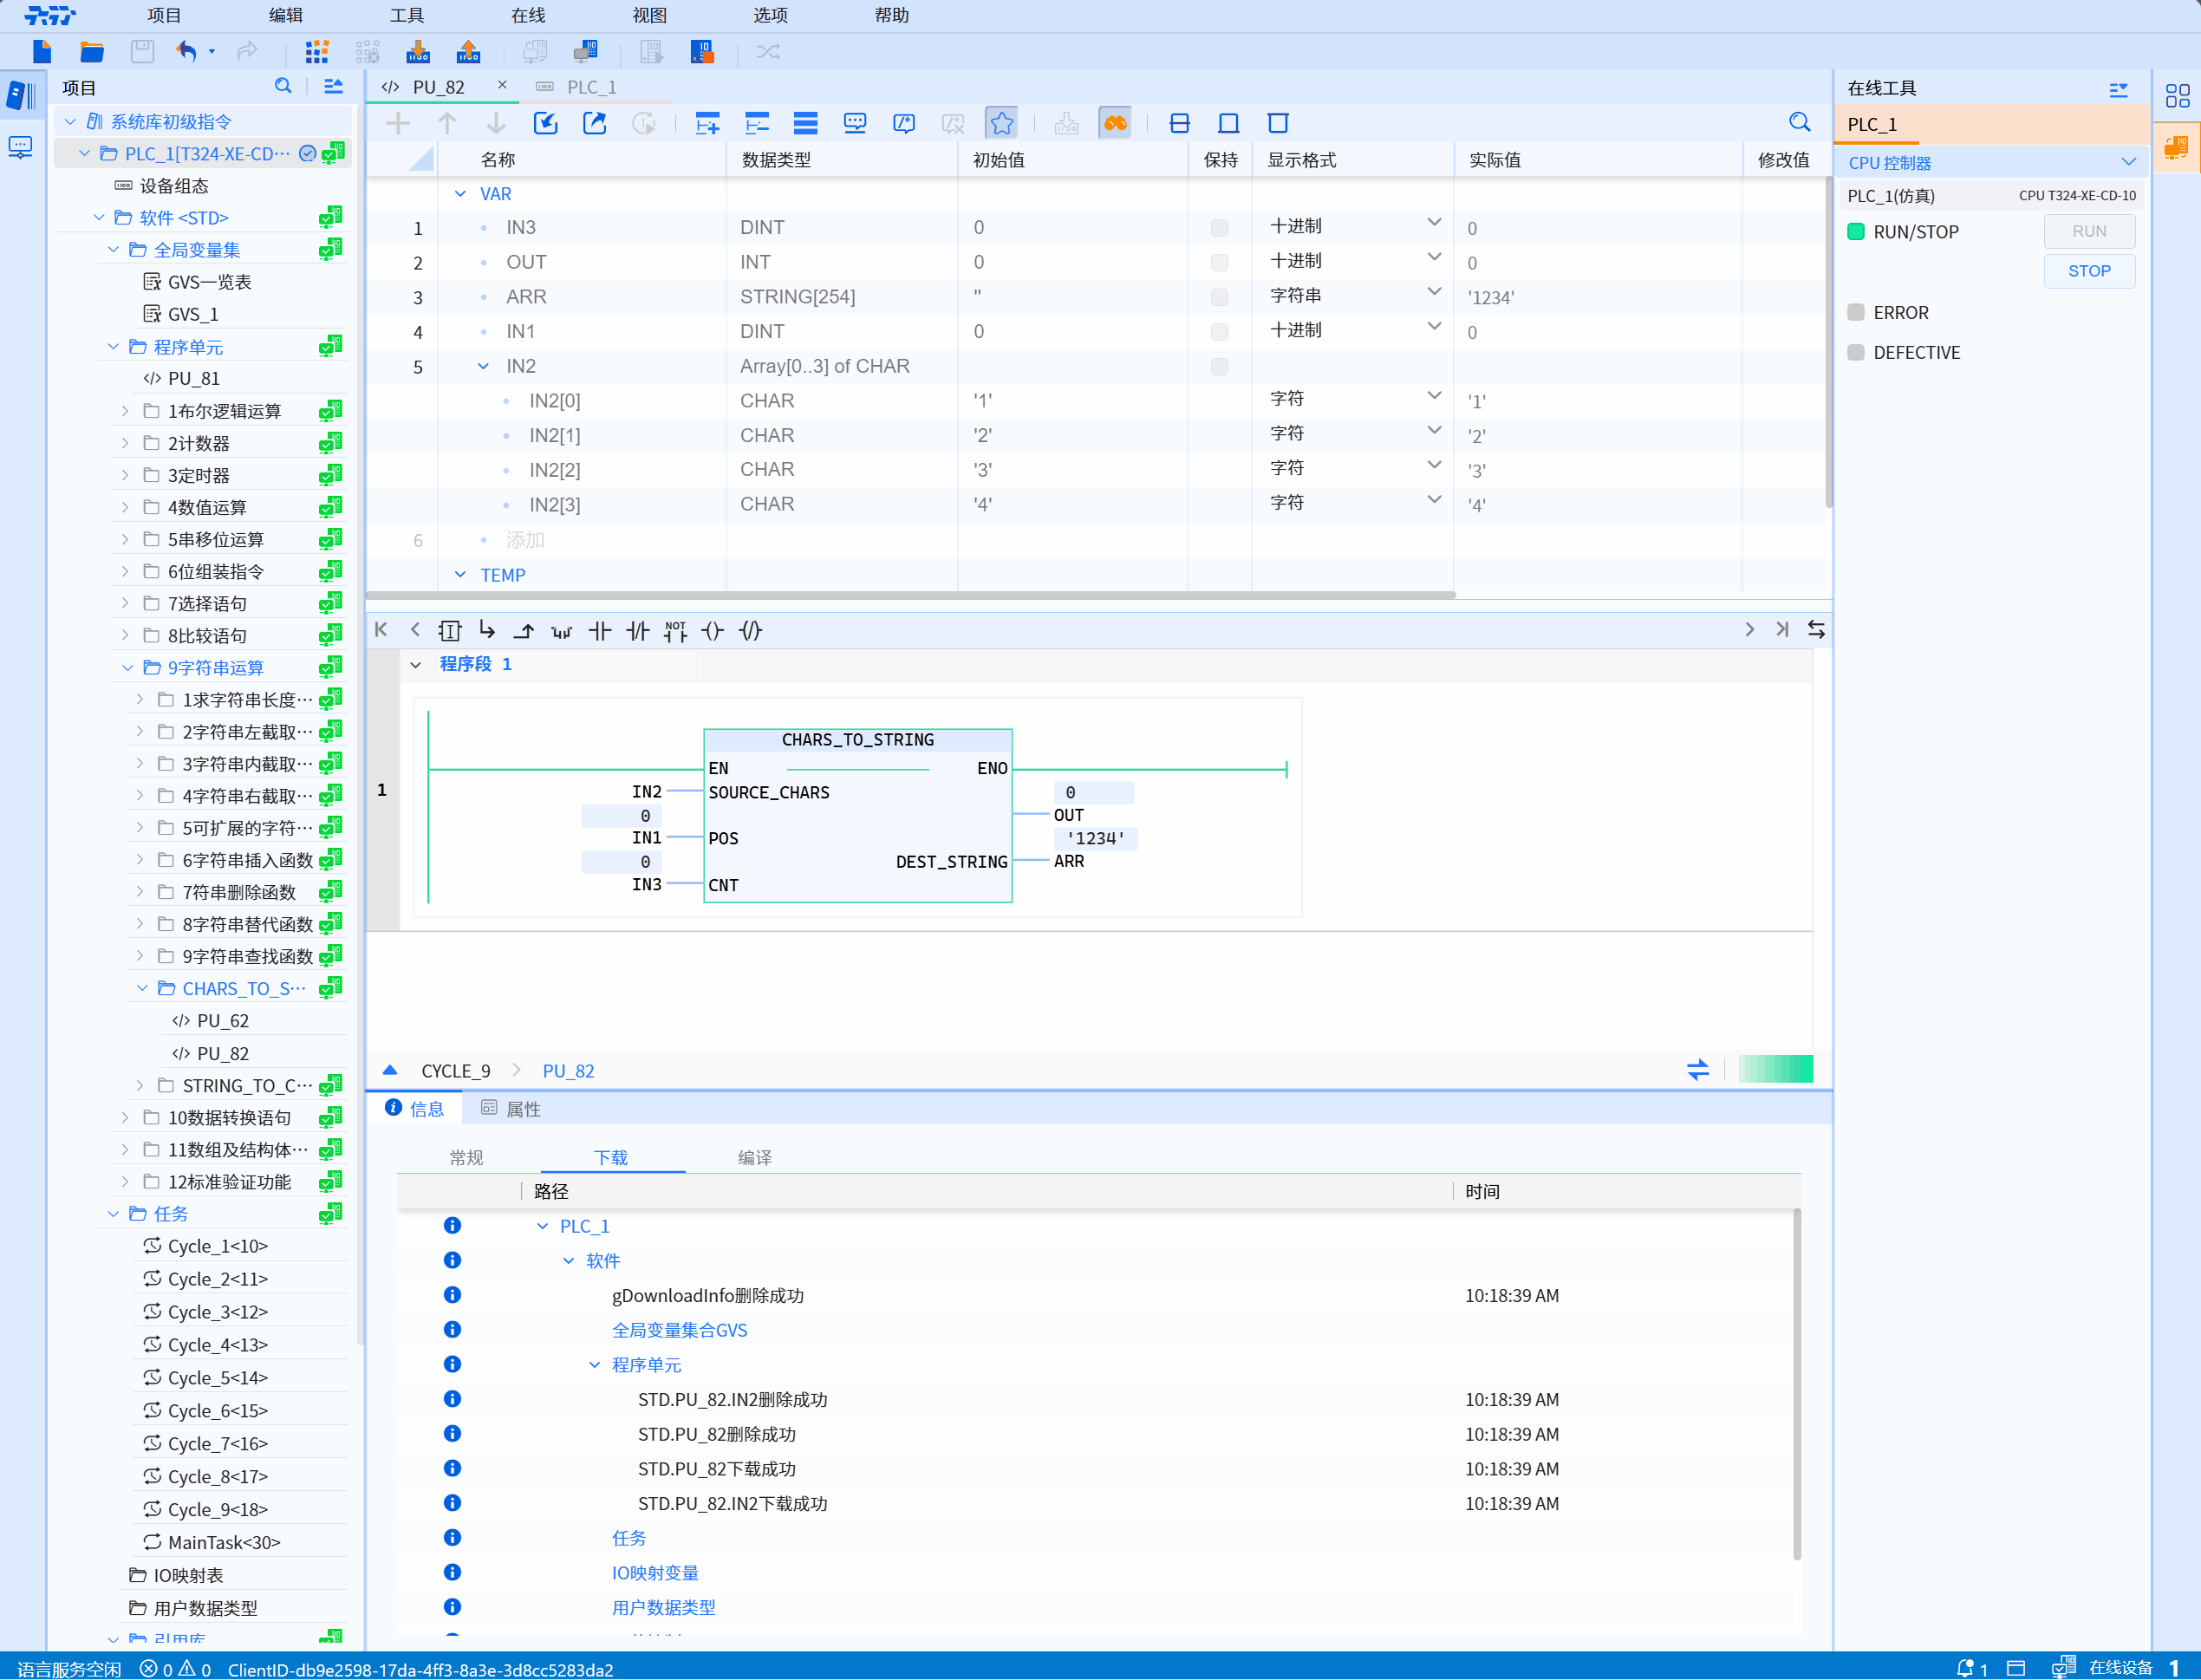
Task: Check the retain box for IN2 array
Action: [x=1219, y=367]
